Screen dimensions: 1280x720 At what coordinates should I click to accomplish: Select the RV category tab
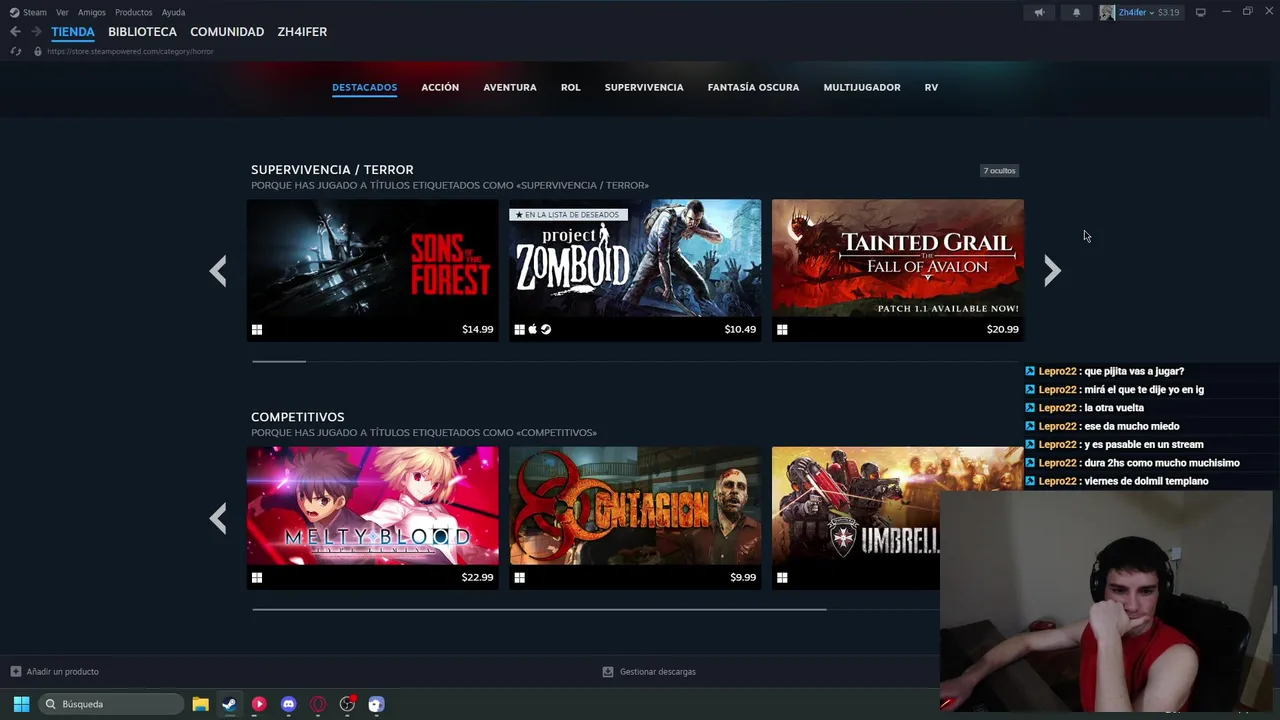[931, 87]
